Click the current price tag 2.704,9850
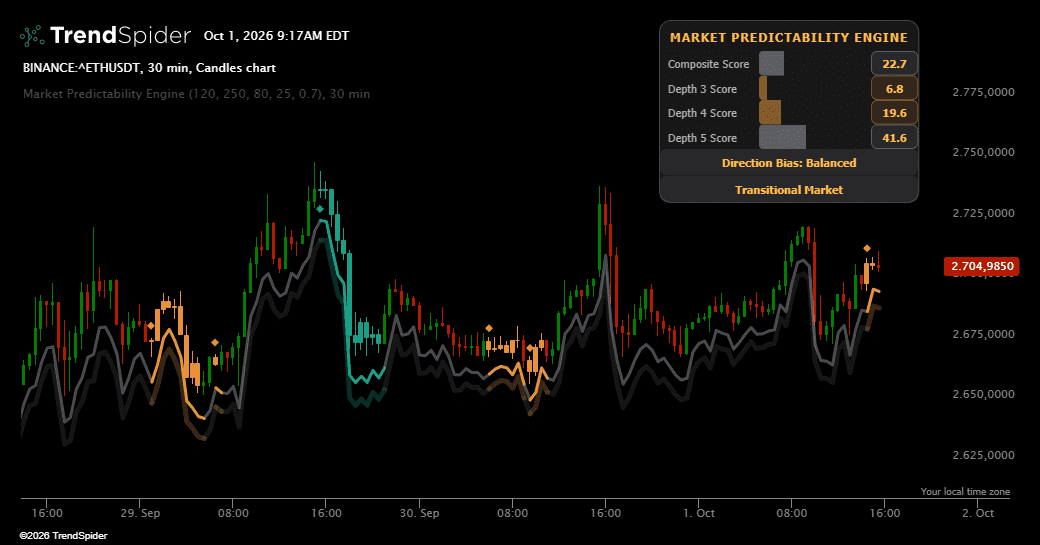Image resolution: width=1040 pixels, height=545 pixels. 982,267
